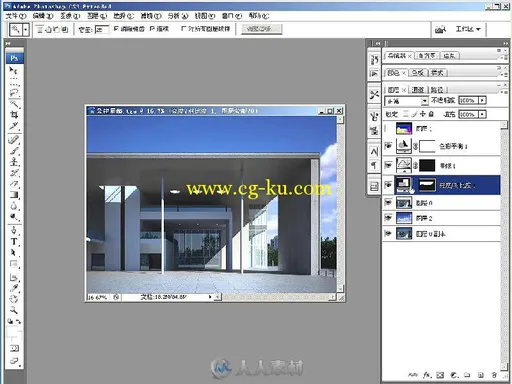Viewport: 512px width, 384px height.
Task: Select the Gradient tool
Action: [x=14, y=195]
